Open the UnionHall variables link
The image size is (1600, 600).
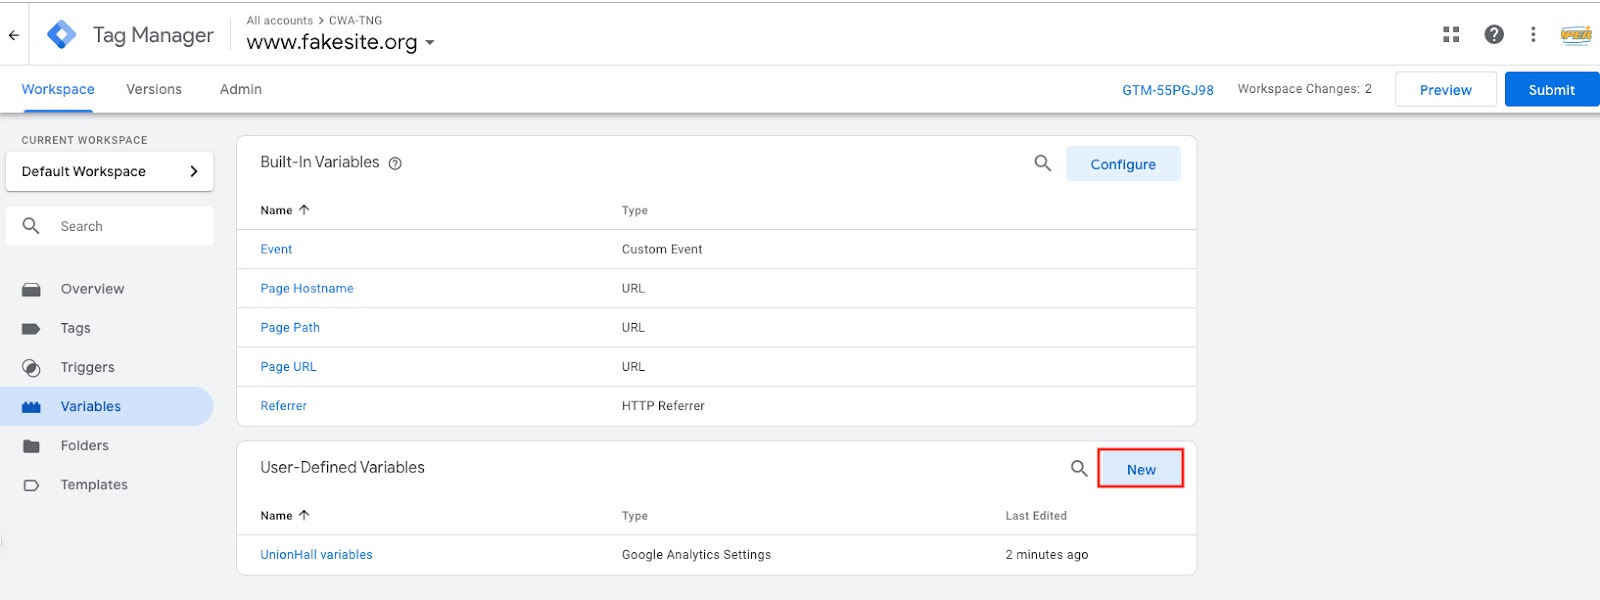pyautogui.click(x=316, y=555)
